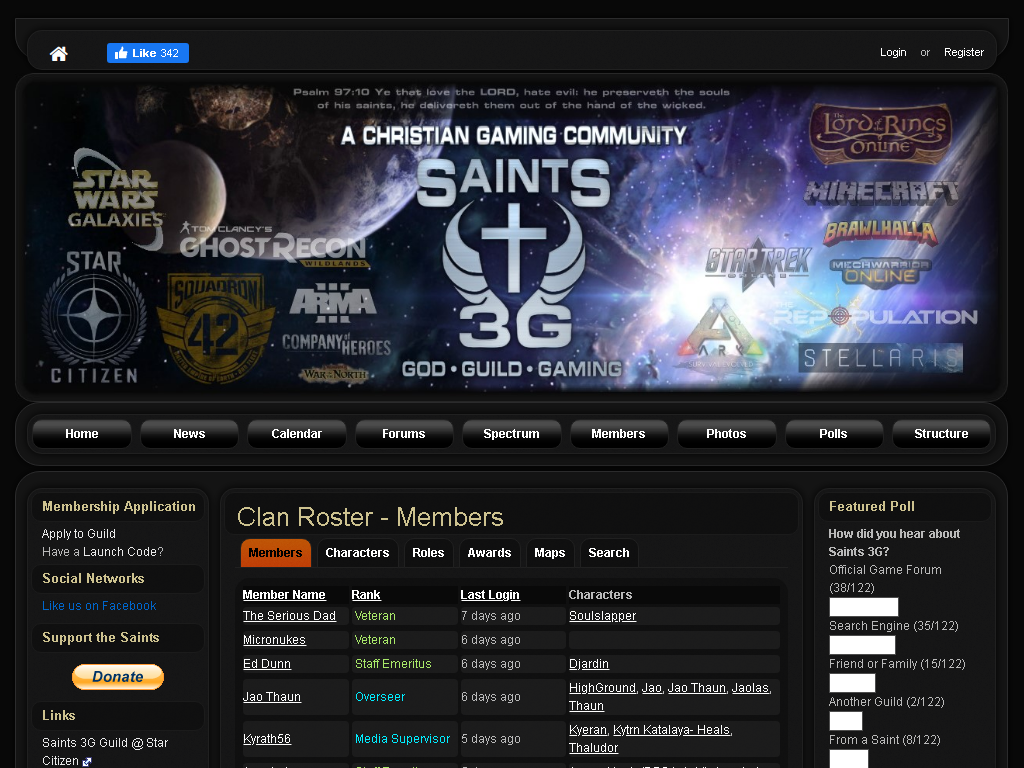Sort roster by Last Login
1024x768 pixels.
tap(490, 595)
